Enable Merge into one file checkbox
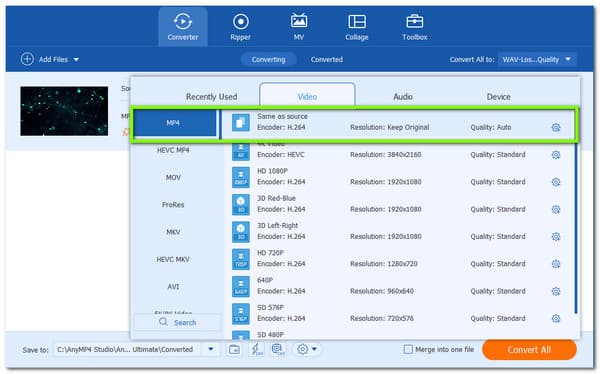The width and height of the screenshot is (600, 374). point(408,349)
